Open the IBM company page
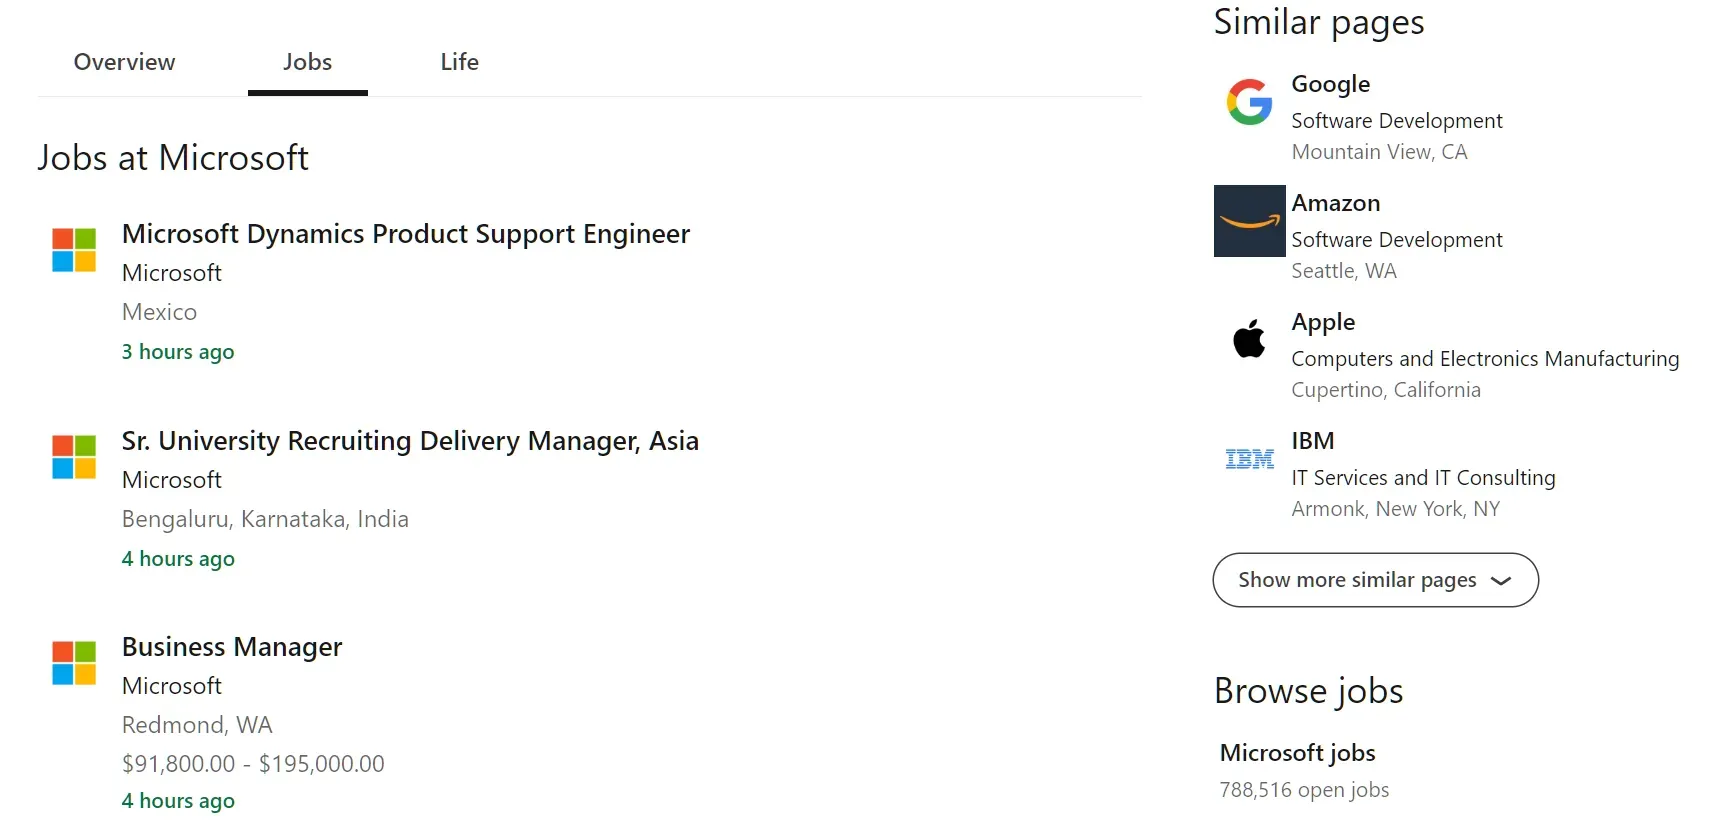The height and width of the screenshot is (824, 1713). pyautogui.click(x=1311, y=440)
